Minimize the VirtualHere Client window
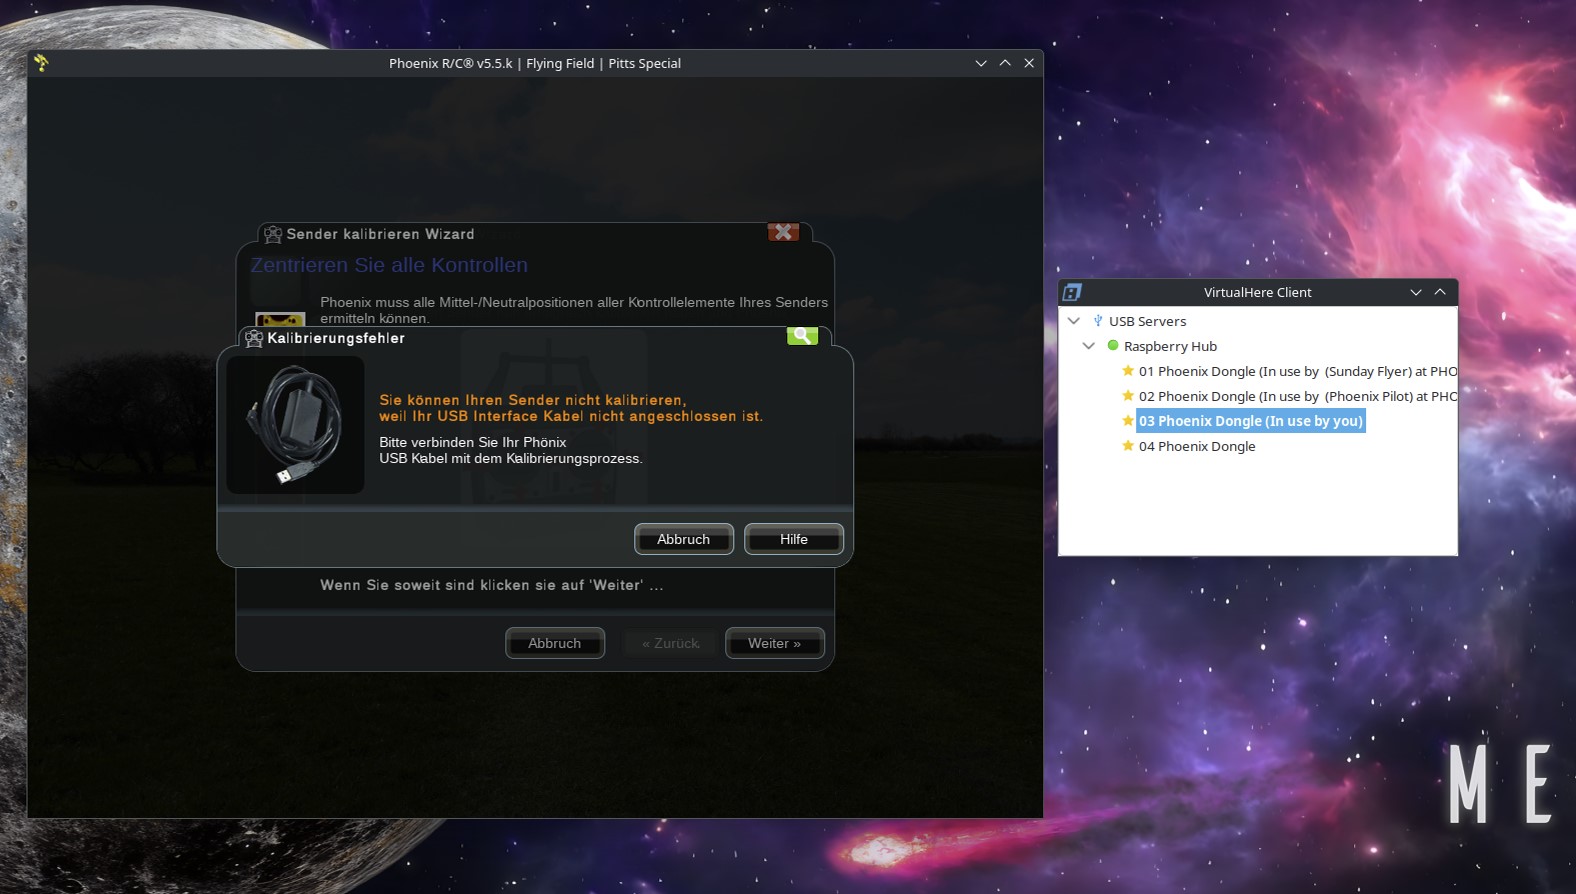 (x=1416, y=292)
